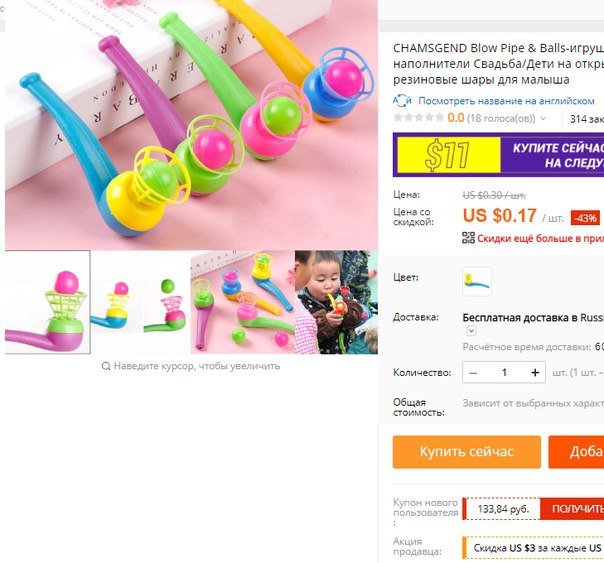Open the pink pipe first thumbnail

[x=47, y=302]
